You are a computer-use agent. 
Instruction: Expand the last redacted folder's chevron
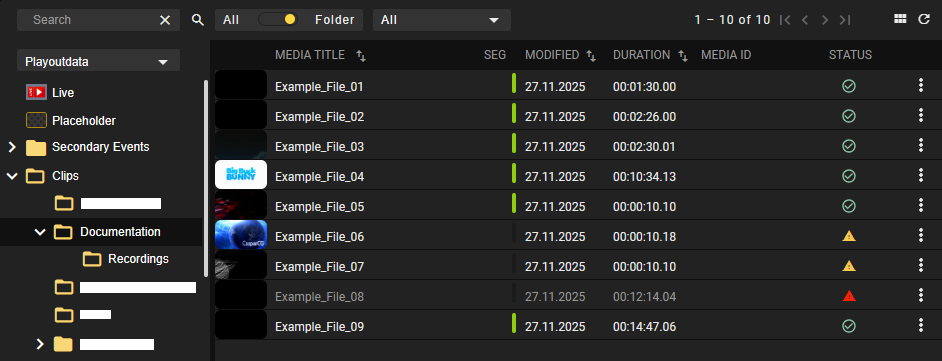[40, 344]
